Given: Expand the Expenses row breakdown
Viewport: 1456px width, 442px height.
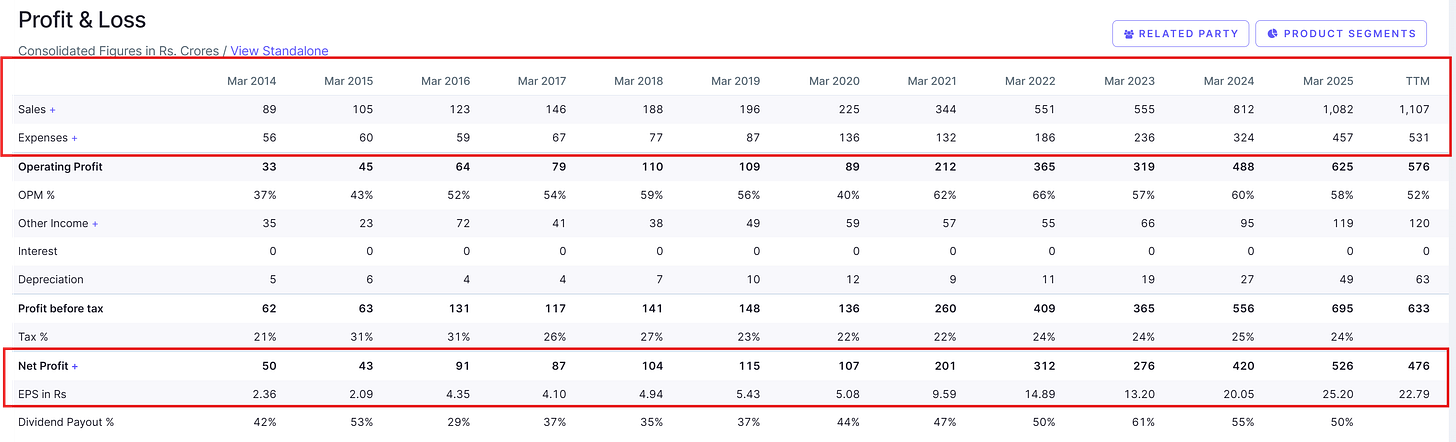Looking at the screenshot, I should click(x=74, y=138).
